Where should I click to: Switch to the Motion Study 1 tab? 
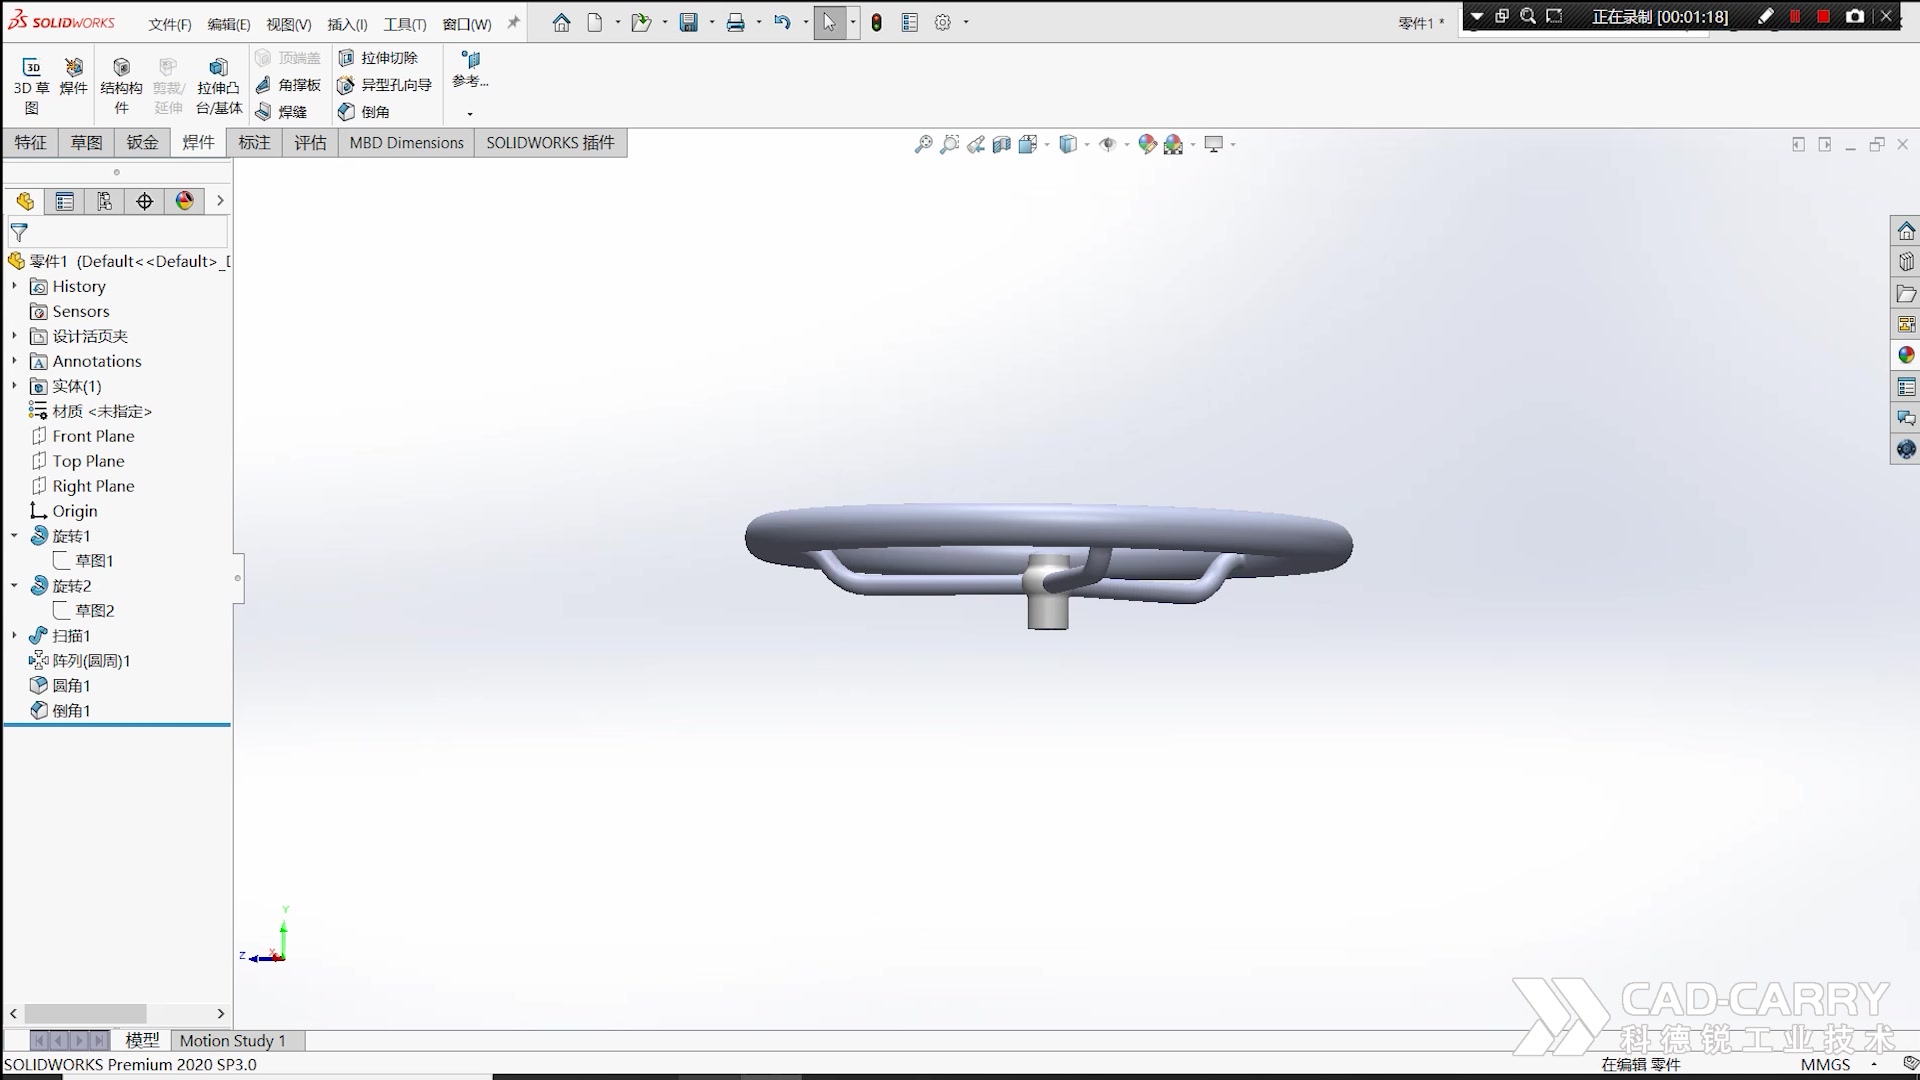[233, 1041]
